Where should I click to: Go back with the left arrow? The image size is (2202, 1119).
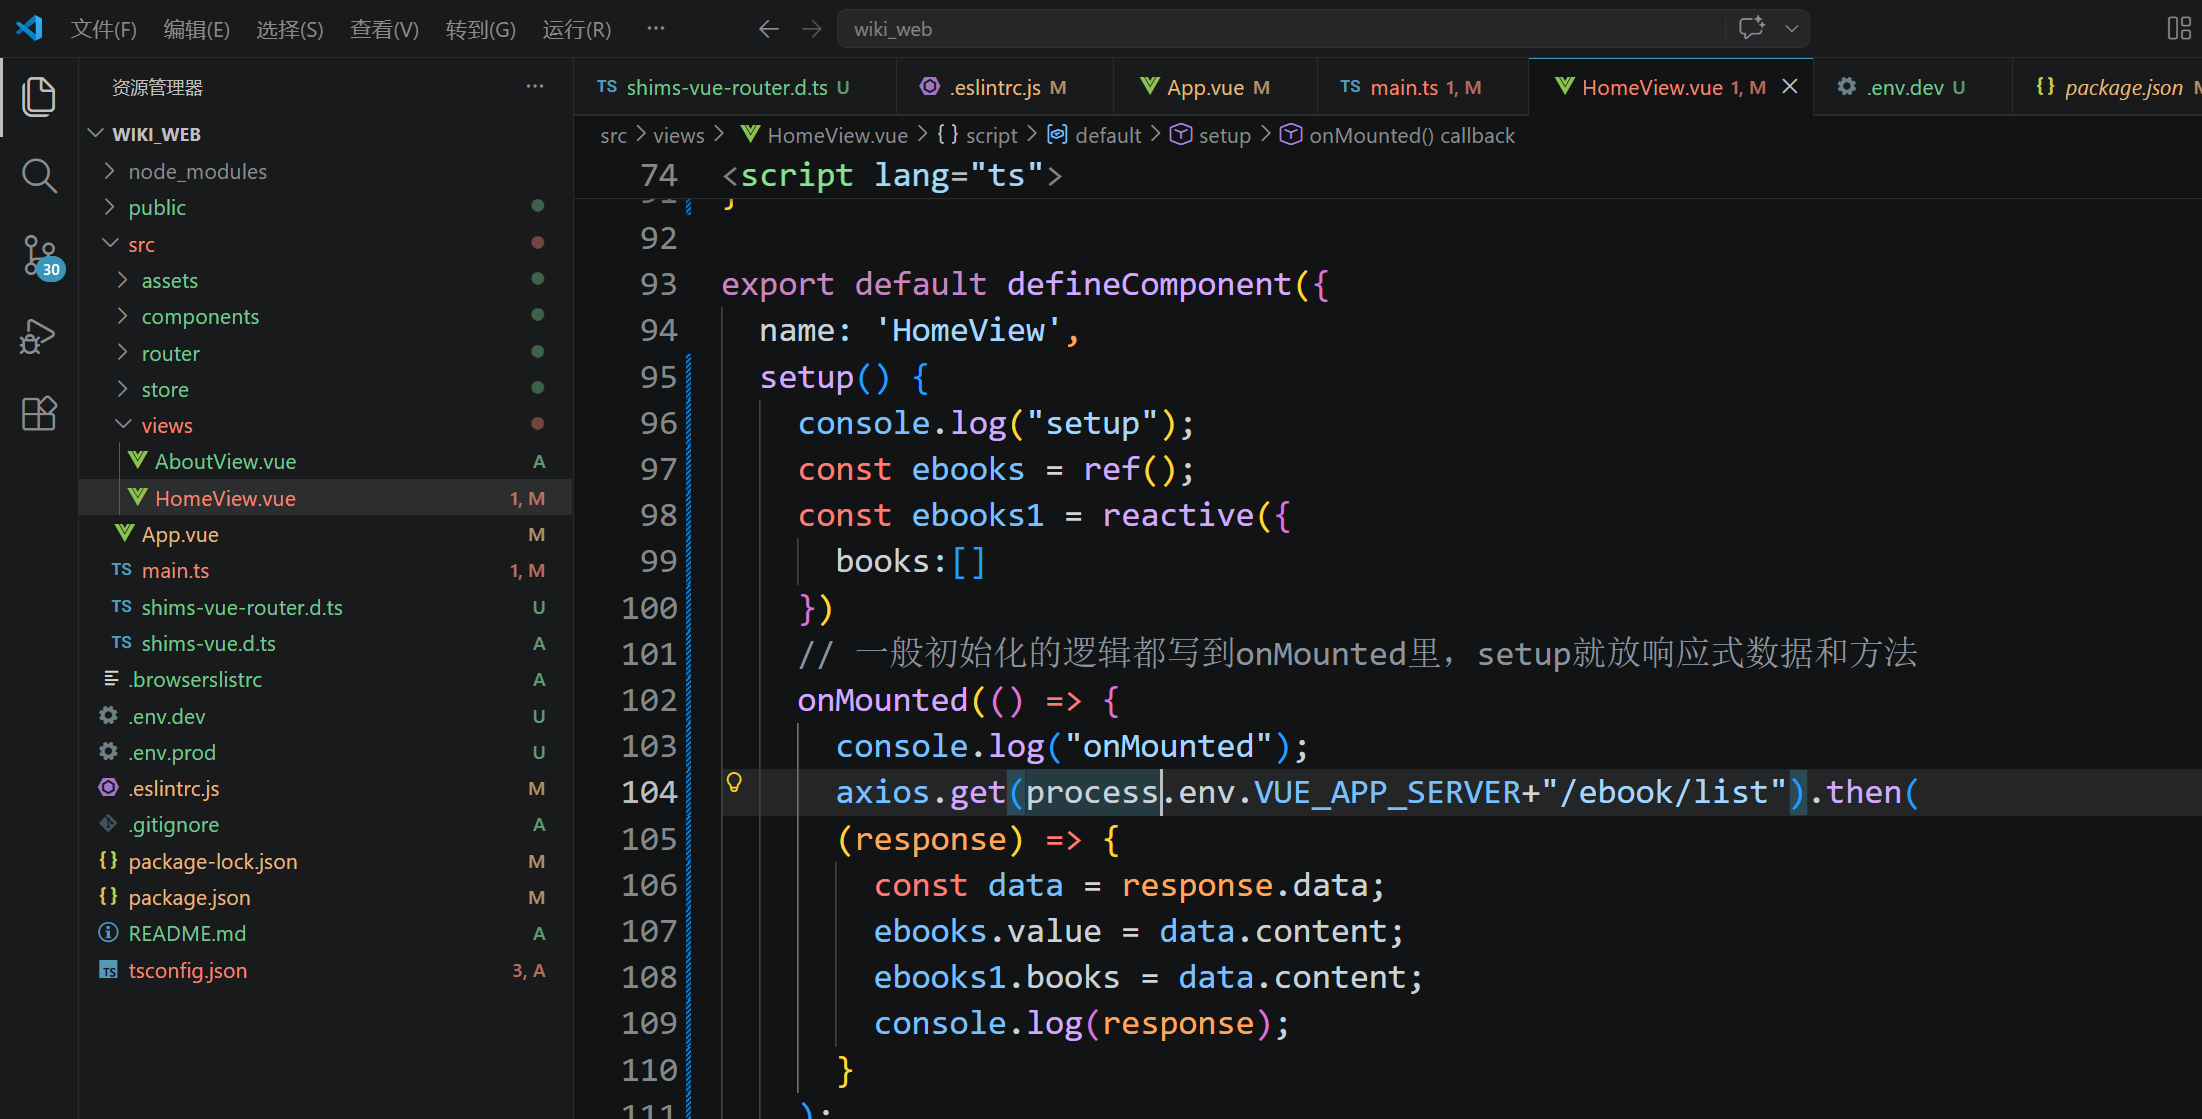(x=768, y=29)
